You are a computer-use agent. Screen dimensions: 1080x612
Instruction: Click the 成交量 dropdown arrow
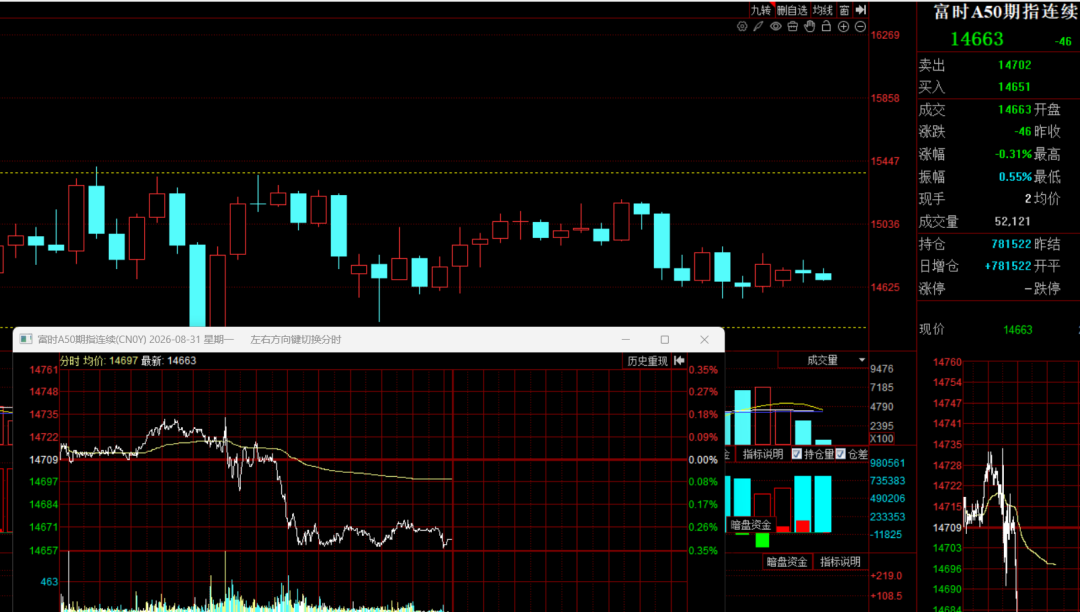click(x=862, y=360)
